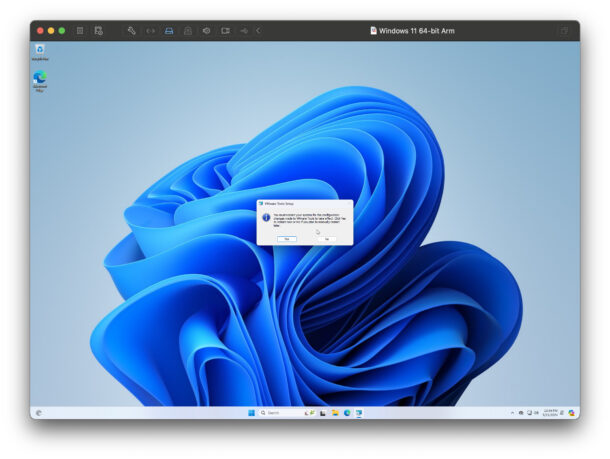
Task: Click the code/send keys toolbar icon
Action: tap(150, 31)
